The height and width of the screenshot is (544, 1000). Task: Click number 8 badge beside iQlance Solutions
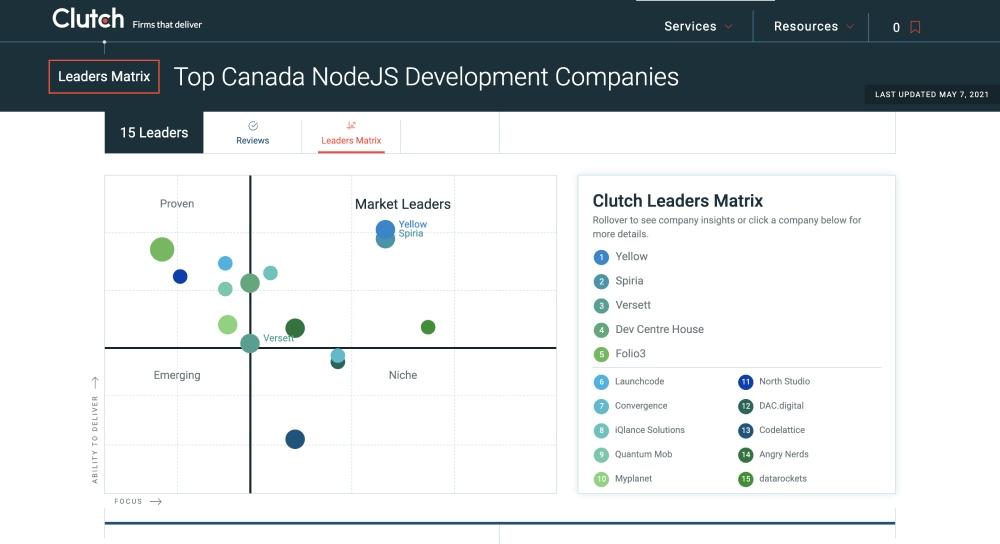coord(601,430)
